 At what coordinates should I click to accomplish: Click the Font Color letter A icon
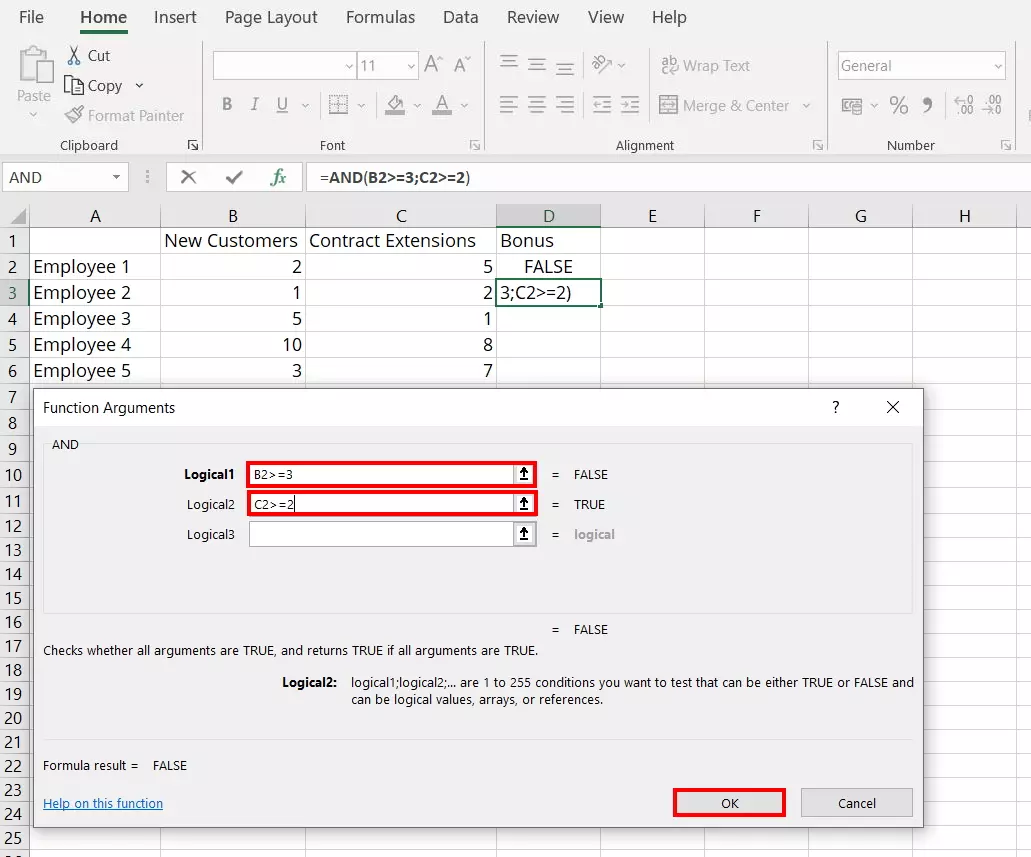pos(442,105)
